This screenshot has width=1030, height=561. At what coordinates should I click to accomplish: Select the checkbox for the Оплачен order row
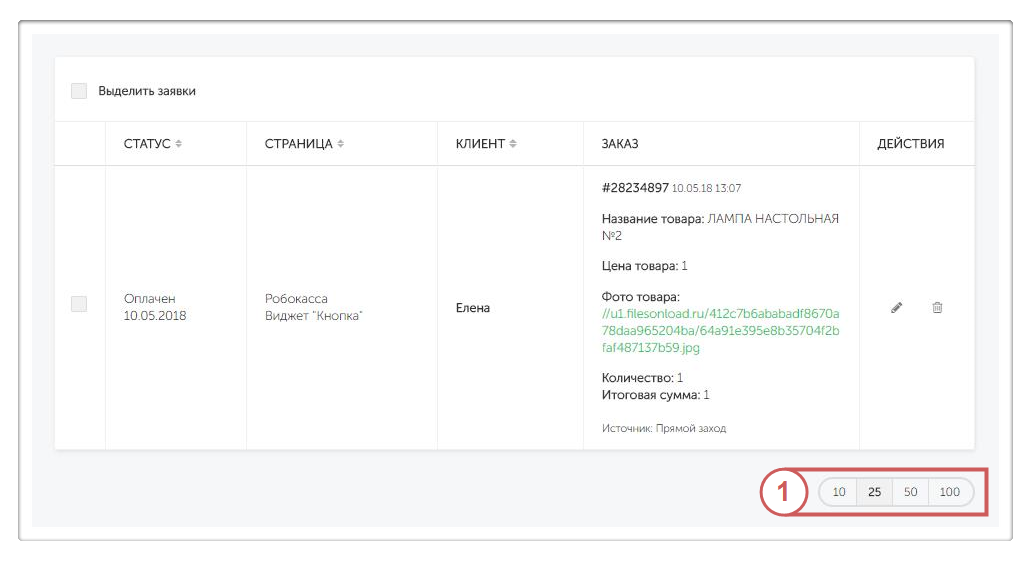[x=79, y=304]
